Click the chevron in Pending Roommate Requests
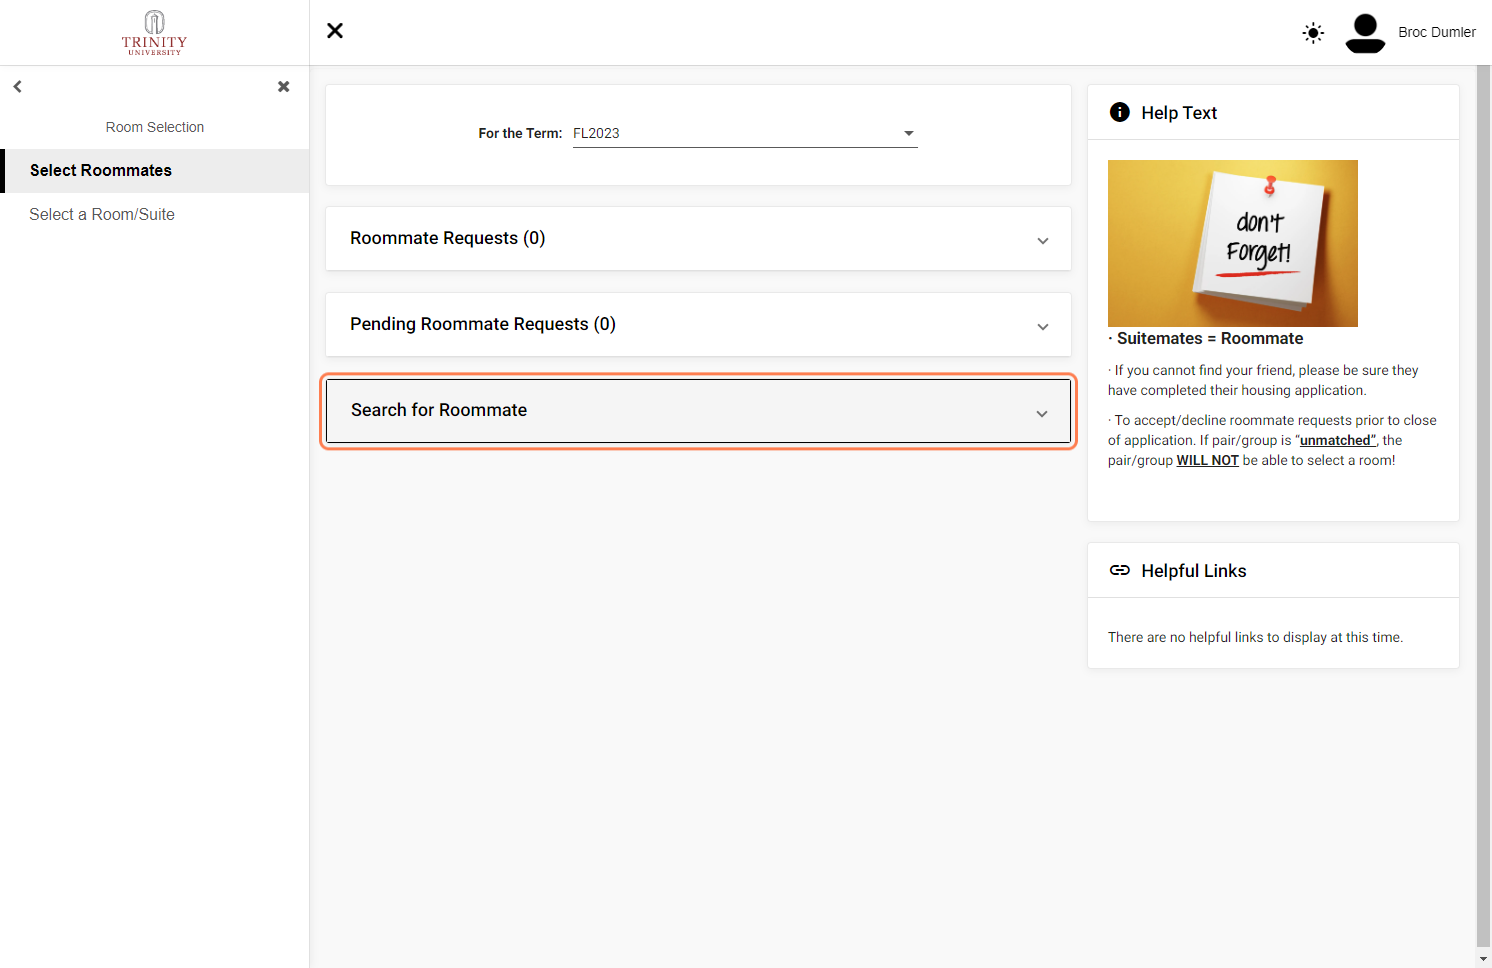The image size is (1492, 968). tap(1043, 326)
